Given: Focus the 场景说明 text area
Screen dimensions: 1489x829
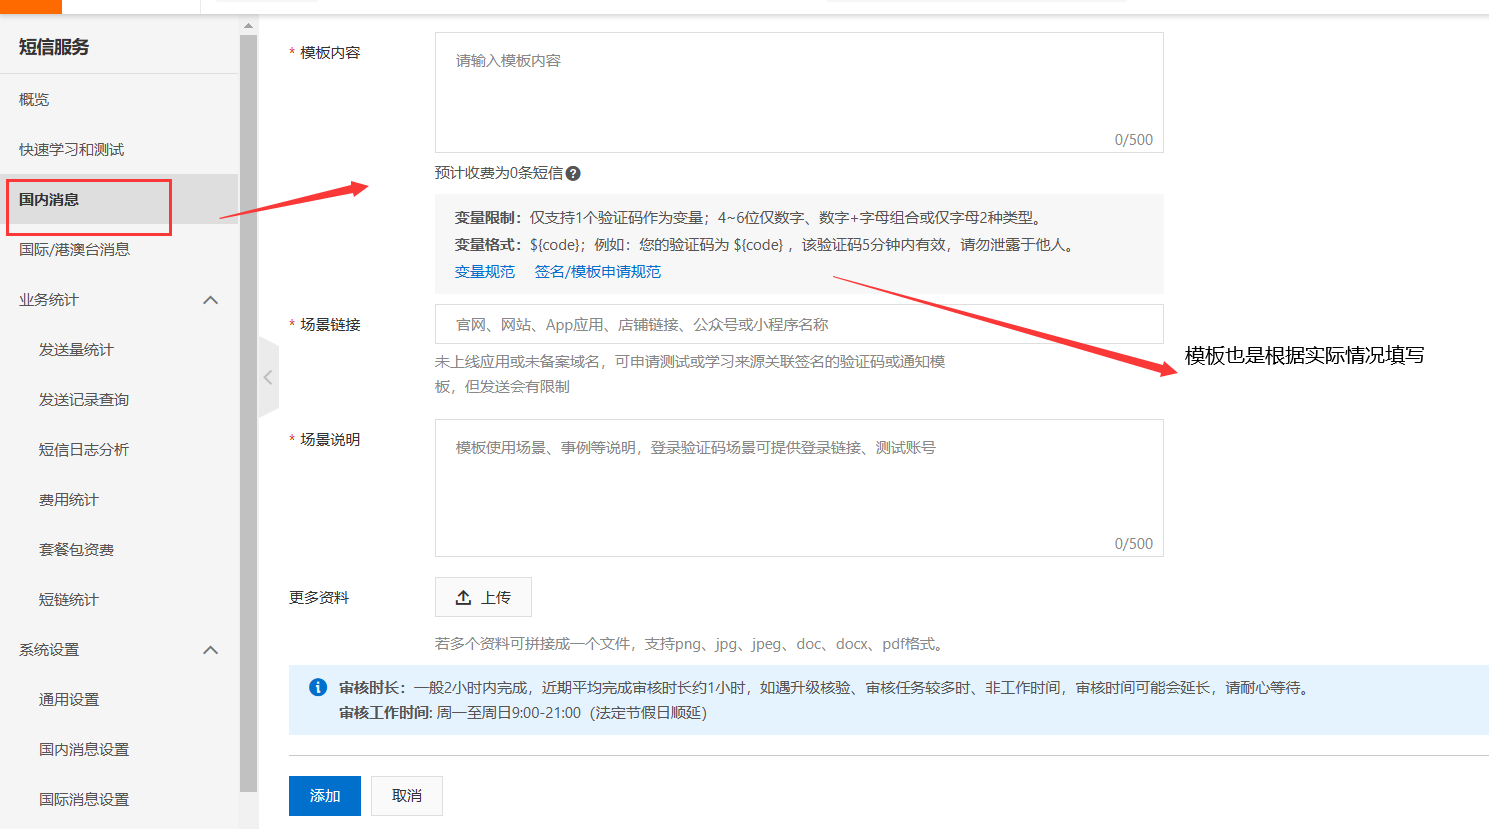Looking at the screenshot, I should (799, 488).
